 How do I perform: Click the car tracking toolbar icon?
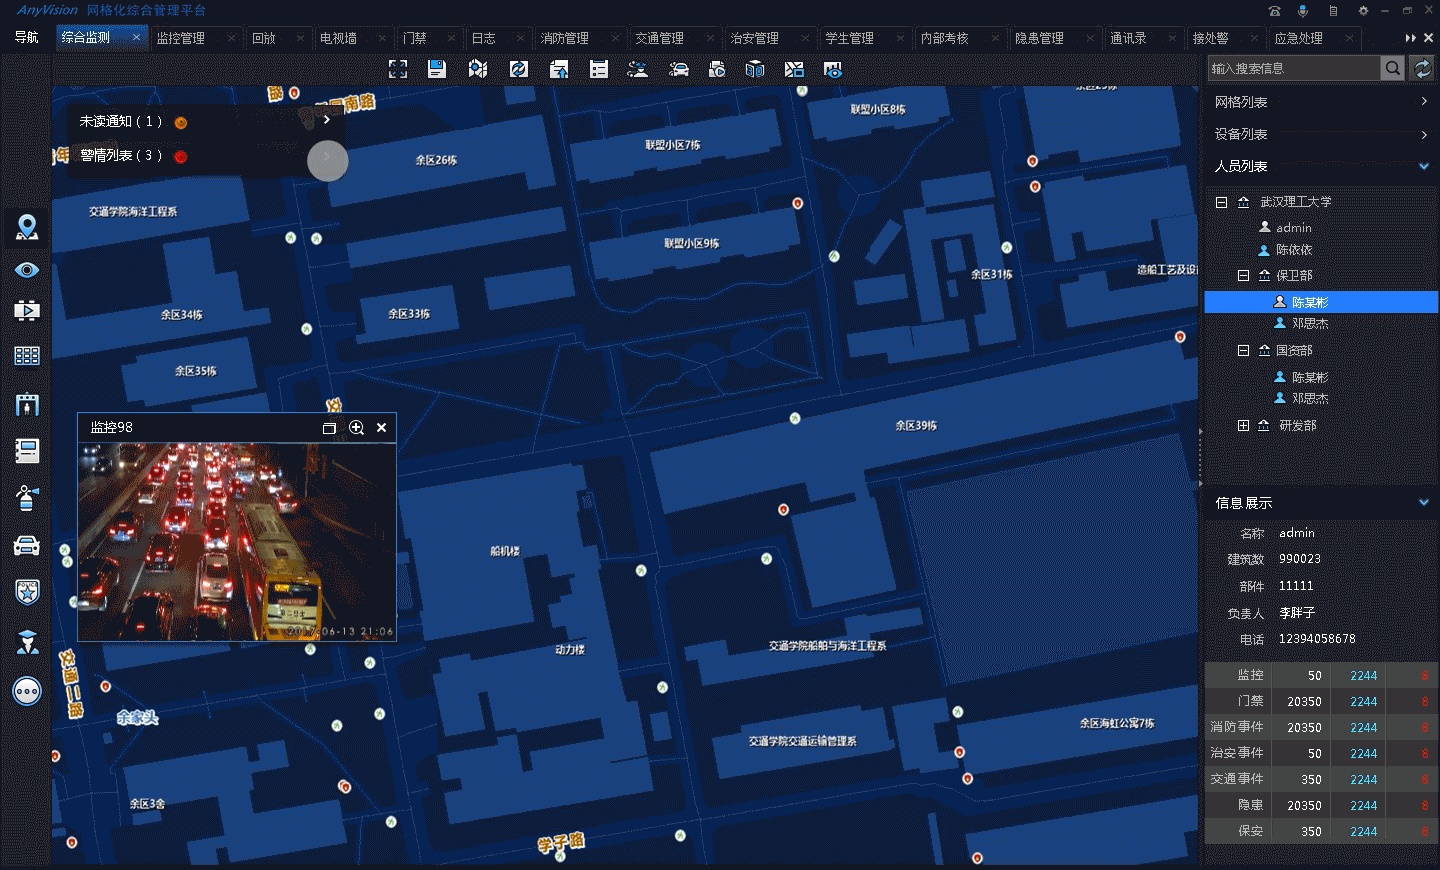click(x=679, y=69)
